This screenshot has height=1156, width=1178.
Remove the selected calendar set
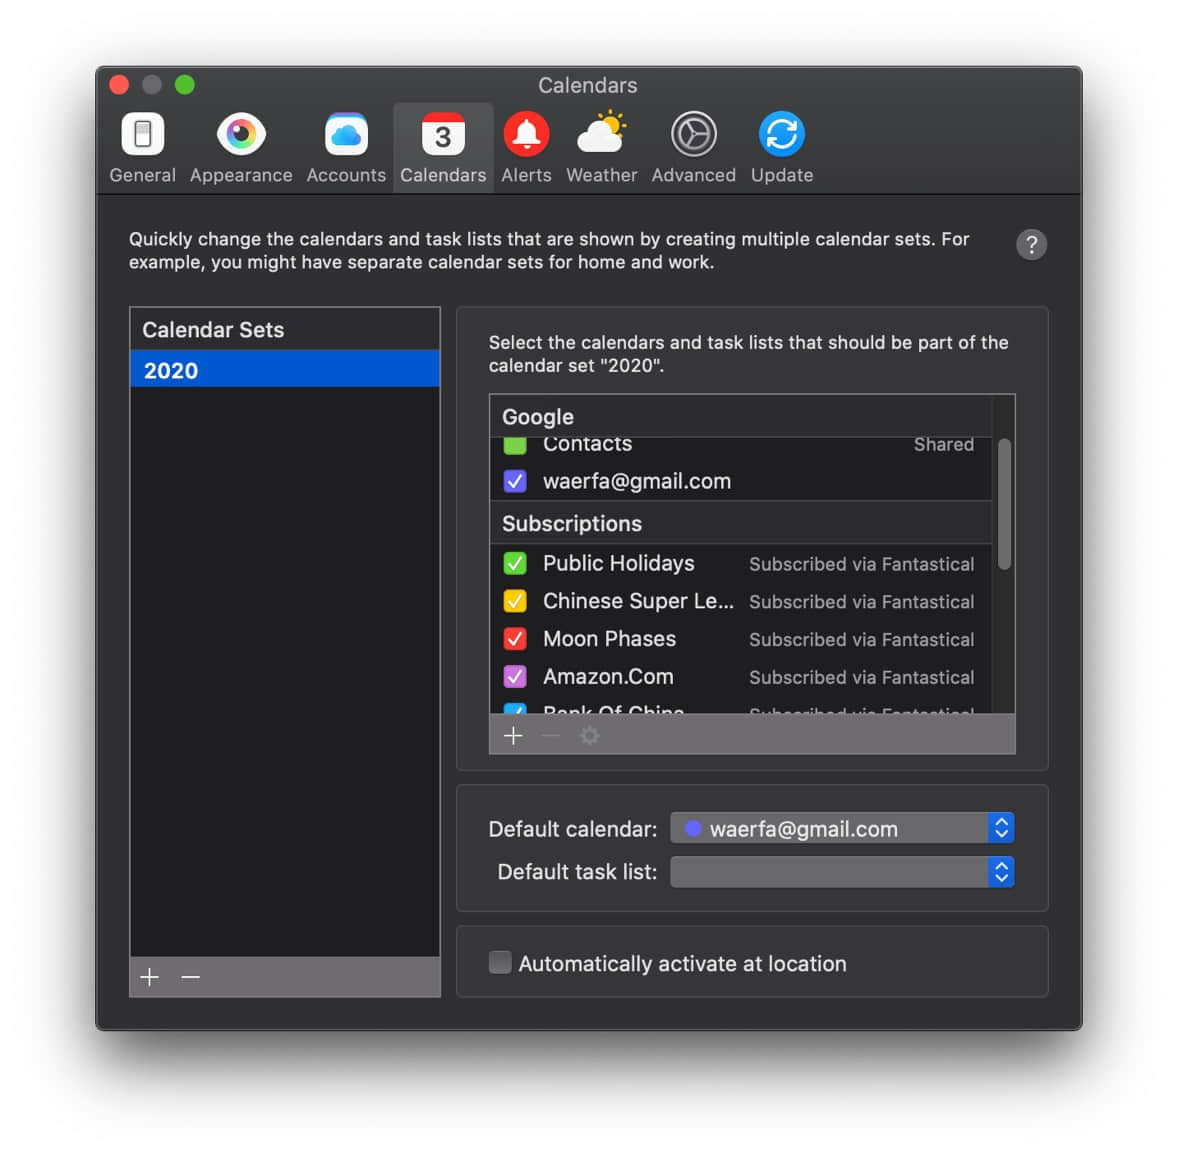tap(191, 976)
